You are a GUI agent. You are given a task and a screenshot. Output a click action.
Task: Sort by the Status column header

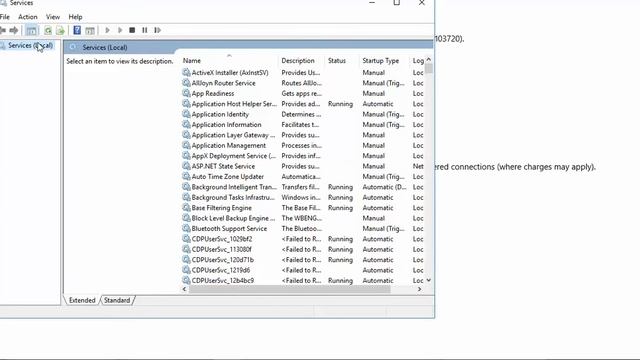(342, 60)
